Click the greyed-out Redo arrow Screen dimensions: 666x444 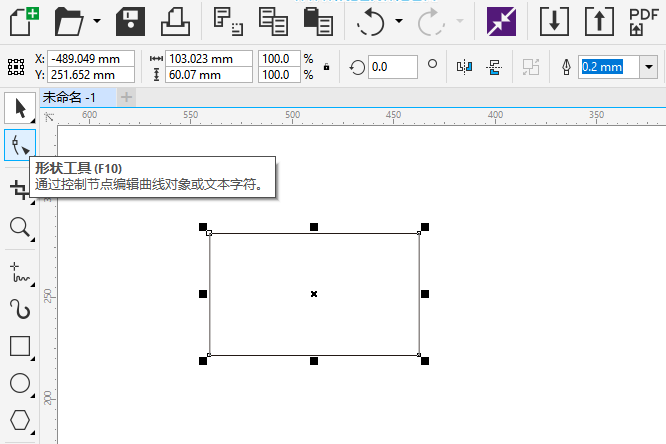[x=431, y=22]
